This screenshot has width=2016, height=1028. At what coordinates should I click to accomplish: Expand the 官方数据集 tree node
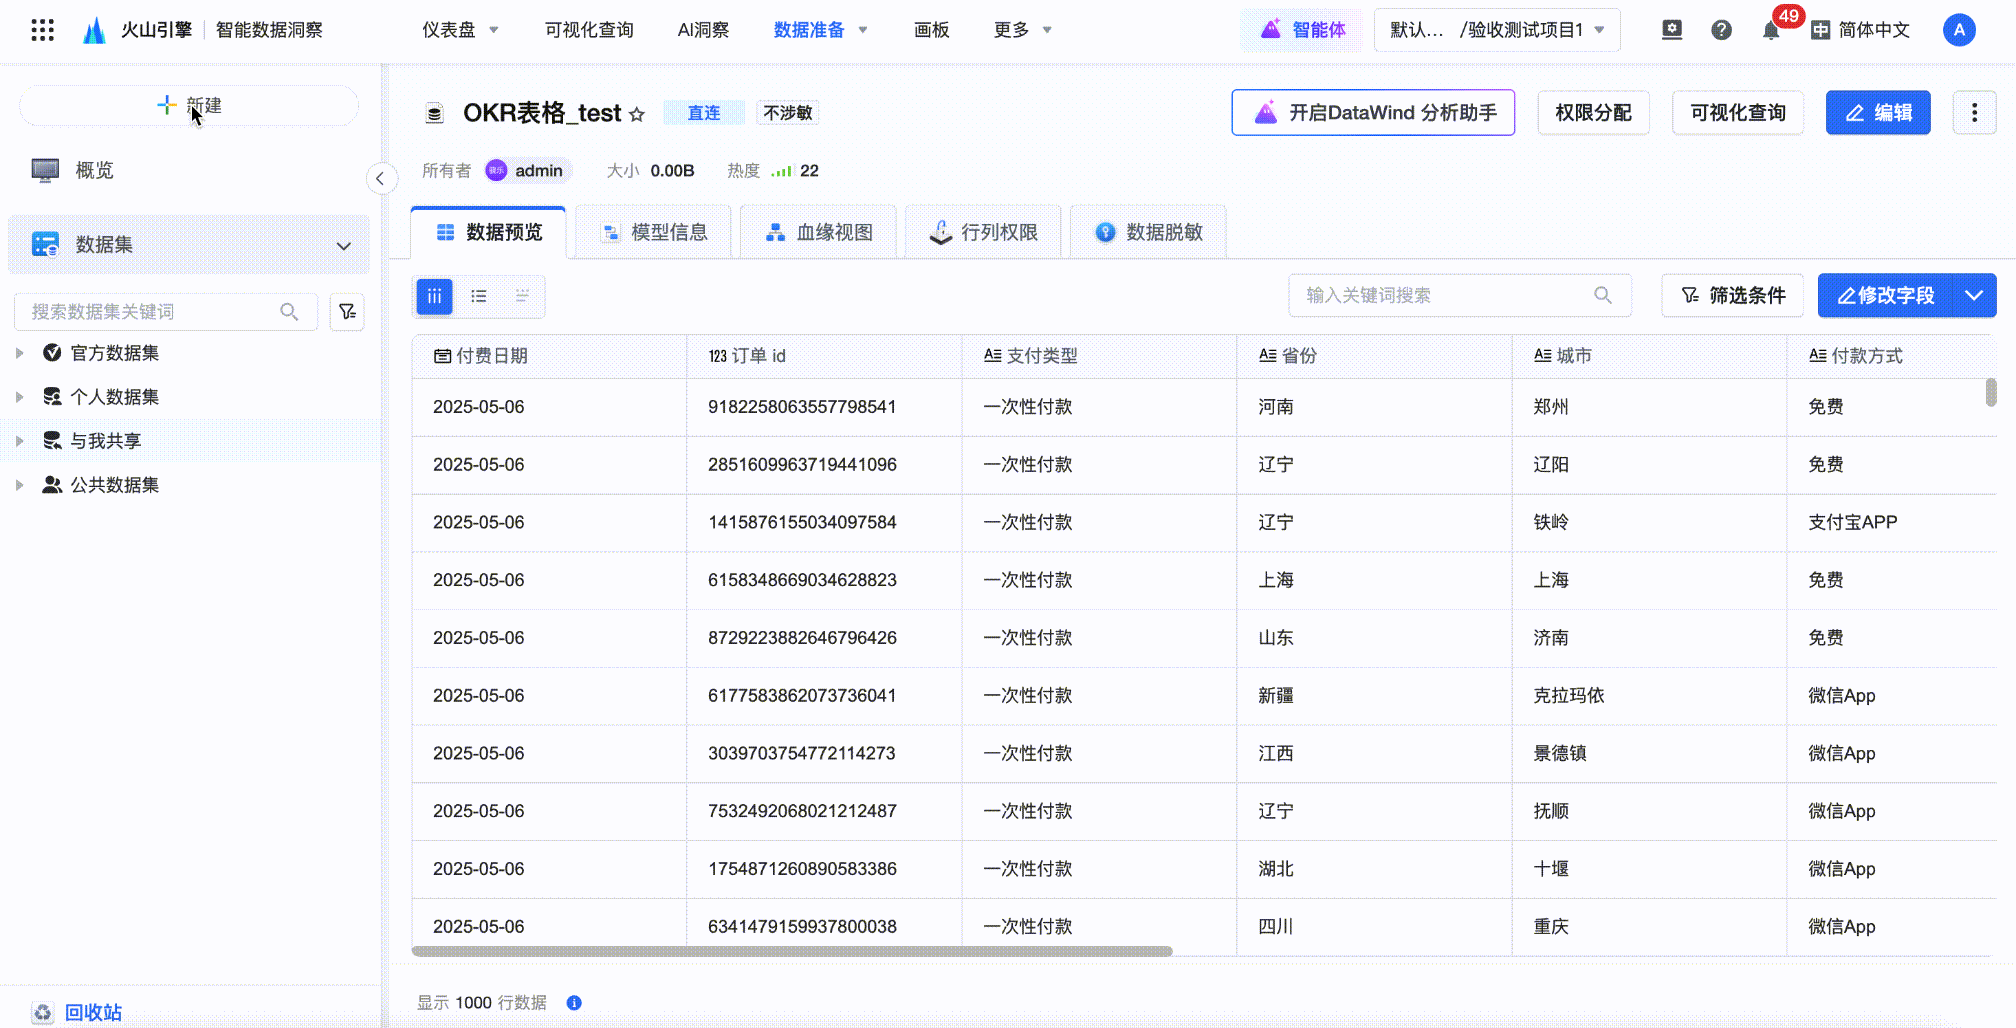pyautogui.click(x=19, y=353)
